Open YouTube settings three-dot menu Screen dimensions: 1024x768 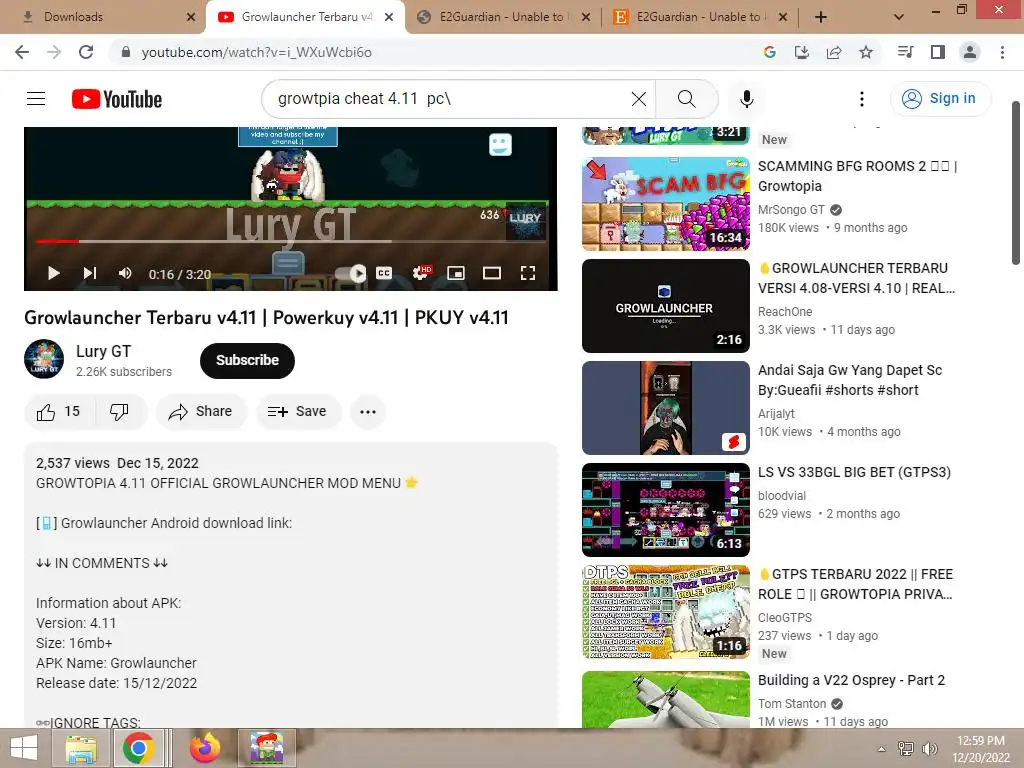[x=861, y=99]
